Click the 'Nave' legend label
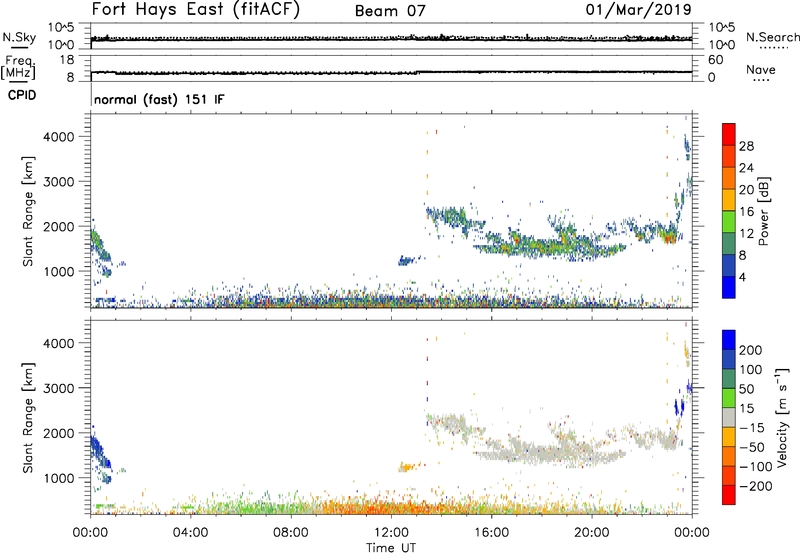800x554 pixels. click(x=761, y=69)
